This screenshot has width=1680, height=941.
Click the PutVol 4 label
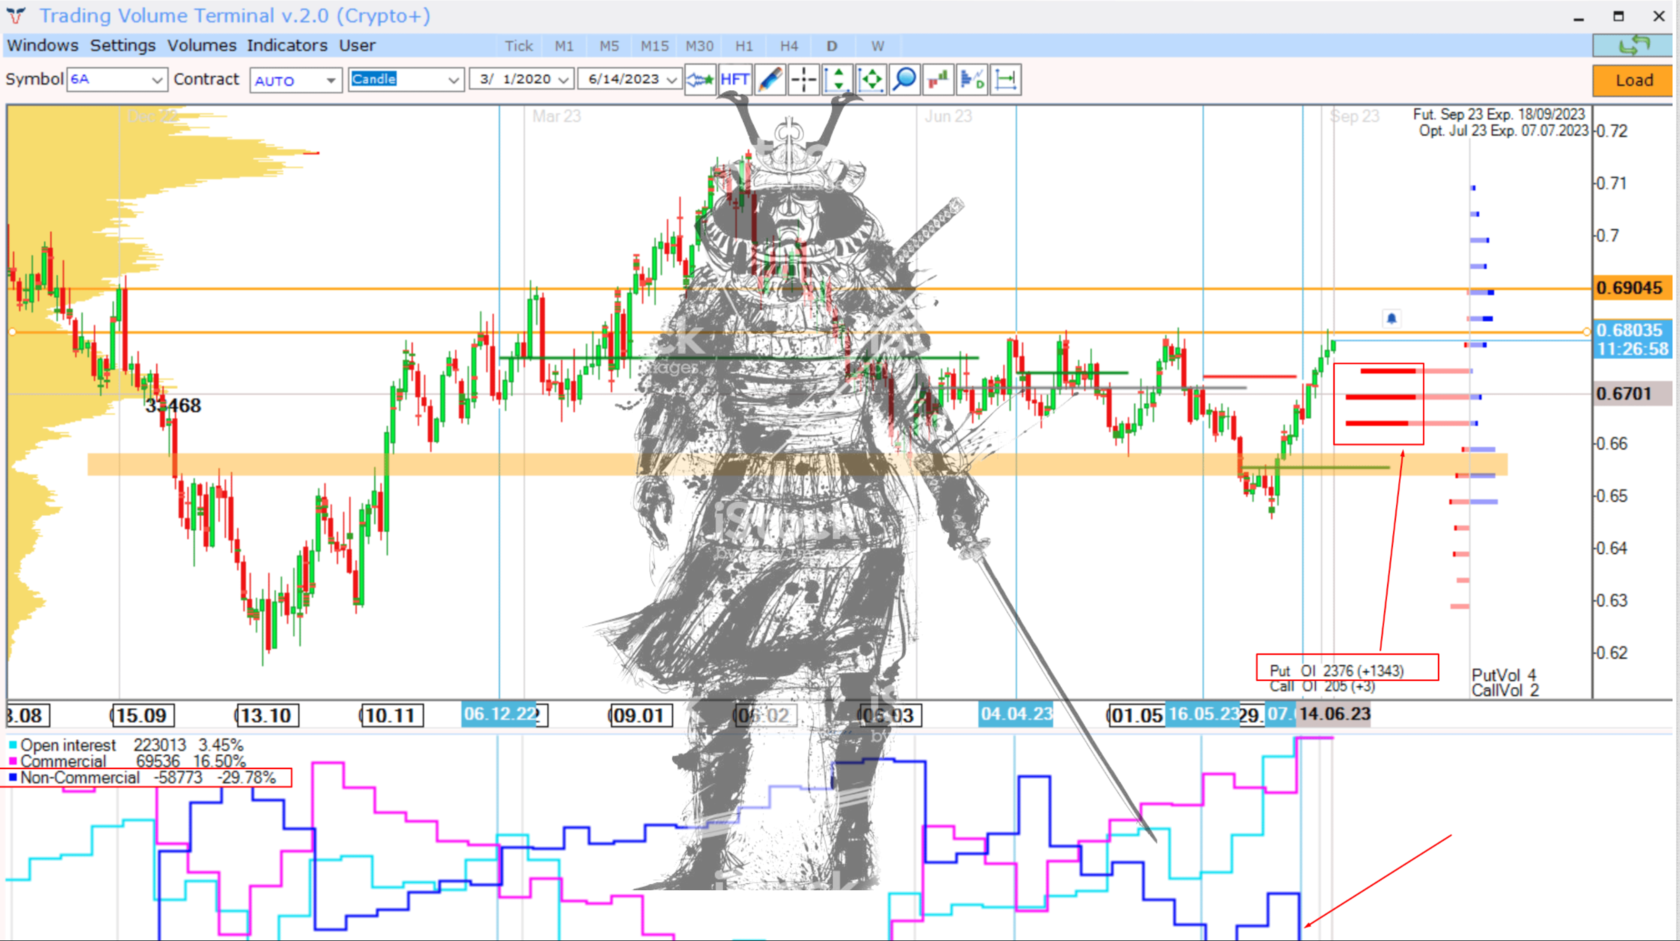pos(1504,676)
